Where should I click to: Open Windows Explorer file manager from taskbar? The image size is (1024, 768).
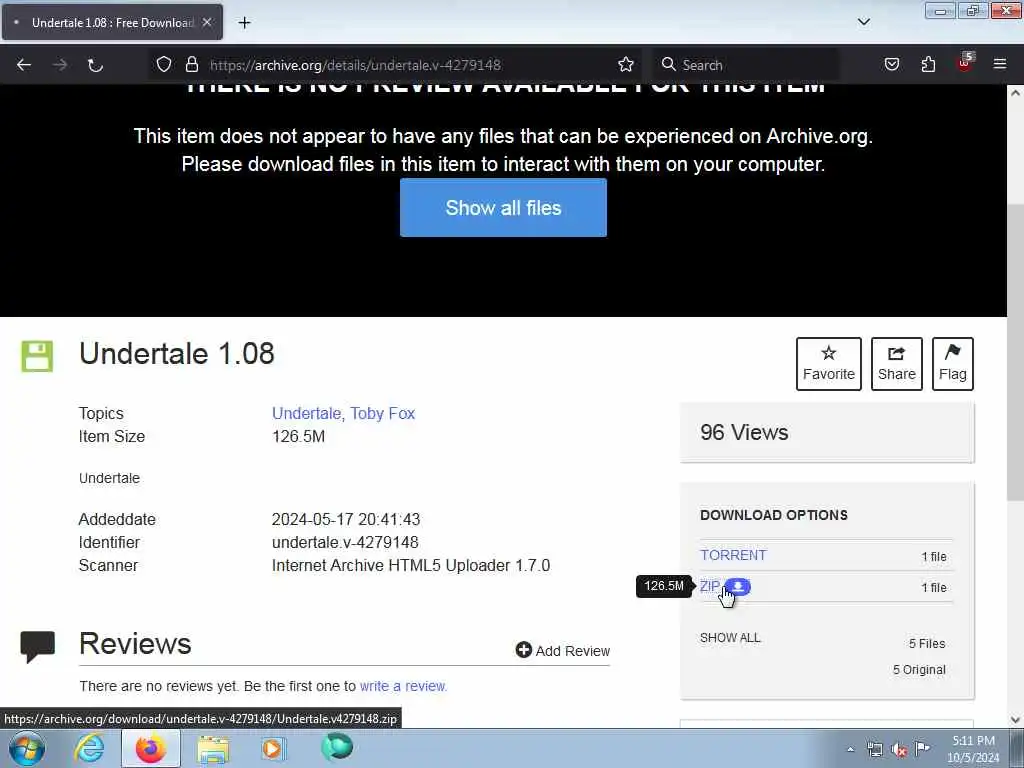tap(213, 748)
